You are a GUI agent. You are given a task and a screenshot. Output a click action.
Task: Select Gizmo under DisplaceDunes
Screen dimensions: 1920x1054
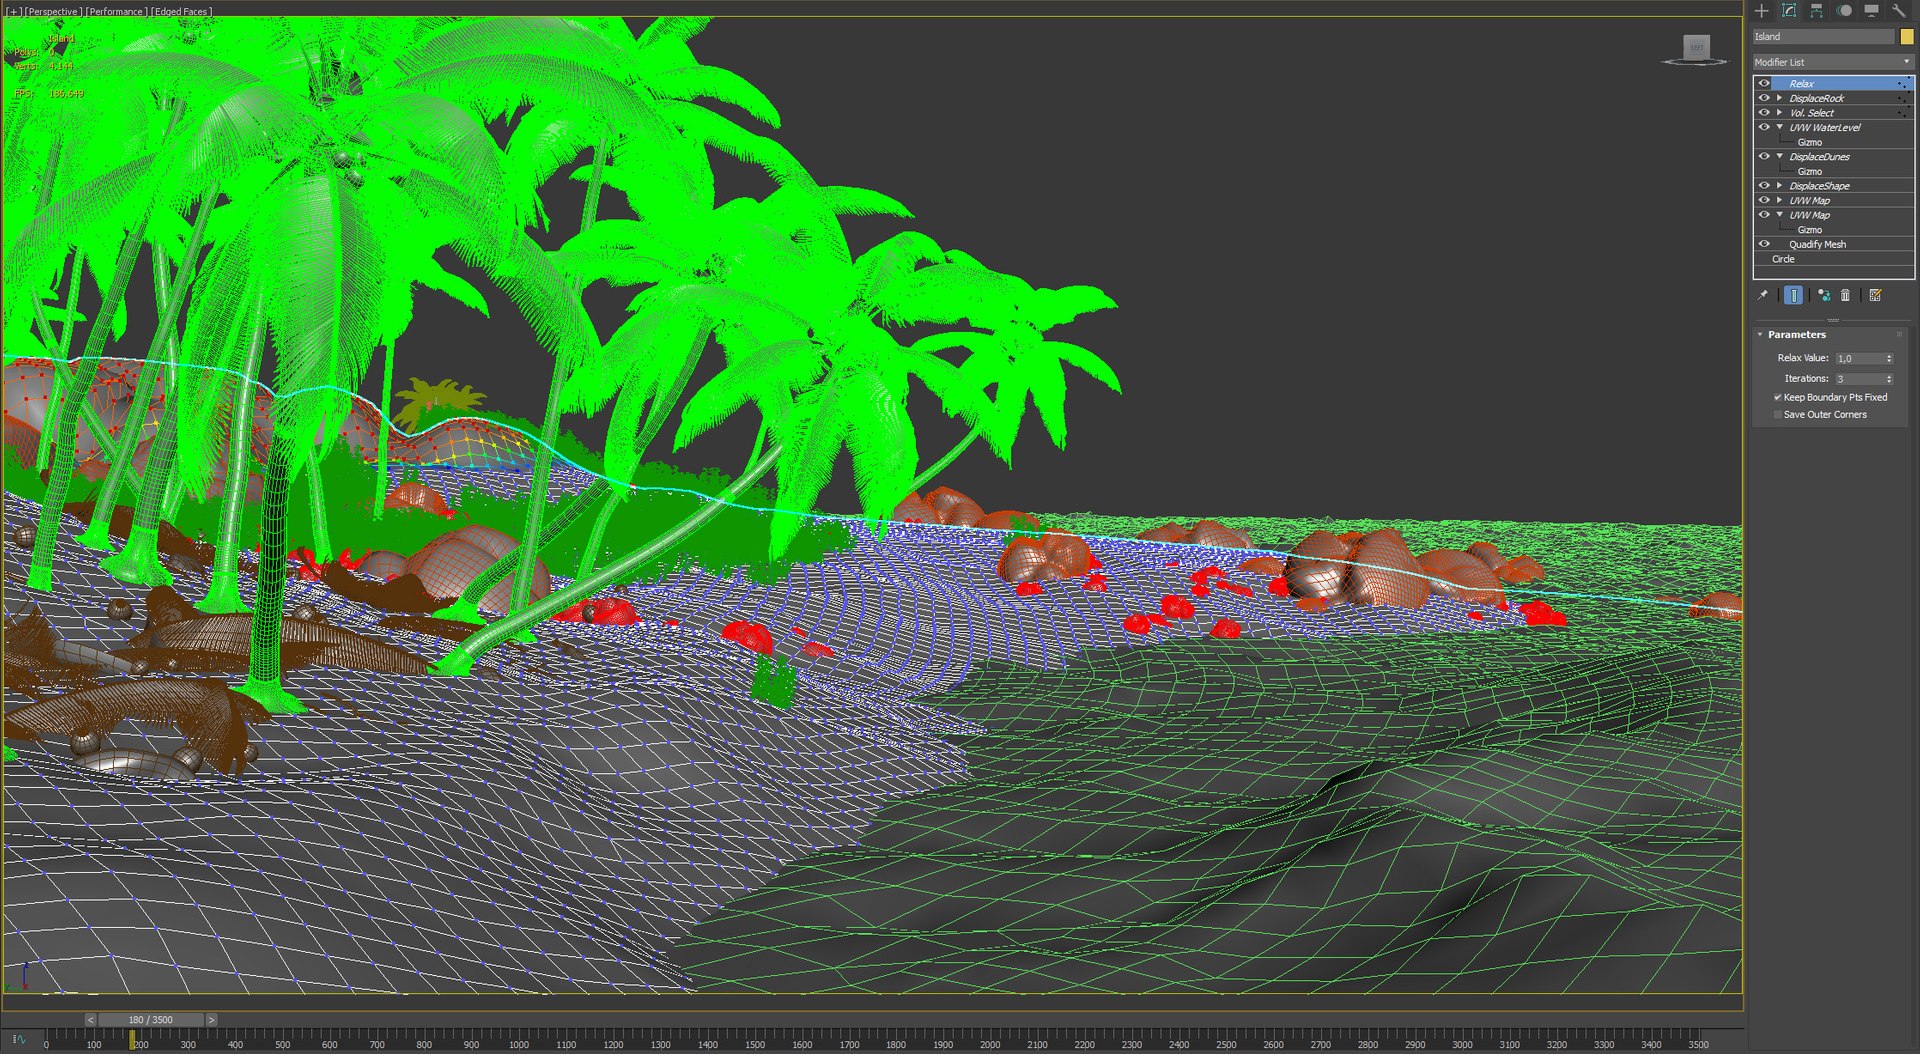click(x=1810, y=171)
